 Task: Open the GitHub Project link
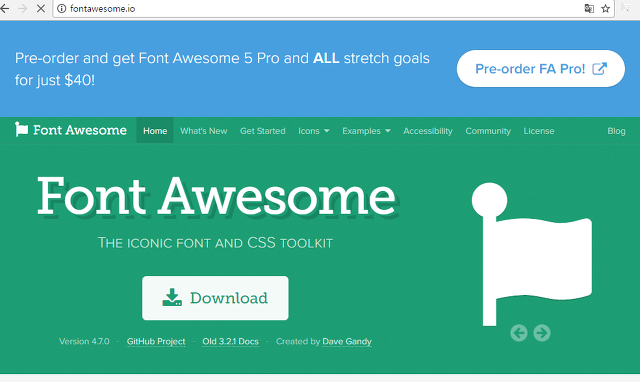[156, 341]
